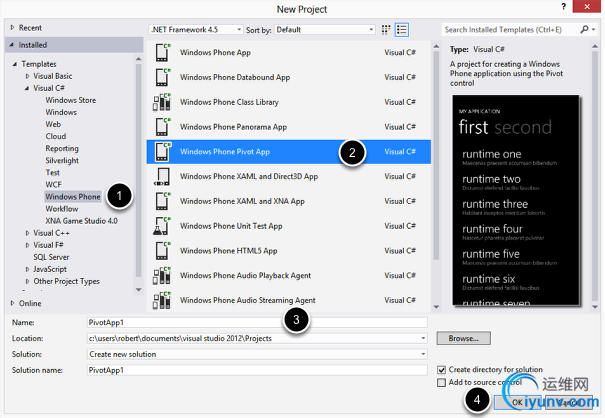Image resolution: width=605 pixels, height=418 pixels.
Task: Click the Windows Phone App template icon
Action: (162, 52)
